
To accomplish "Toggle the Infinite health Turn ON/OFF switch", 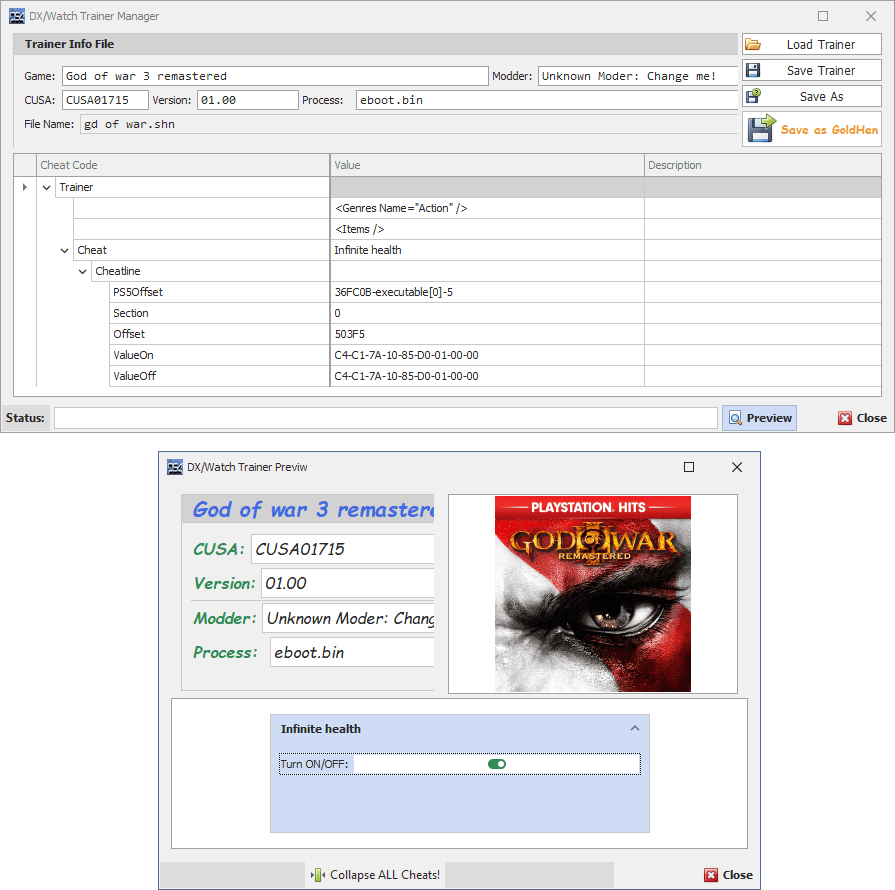I will [497, 764].
